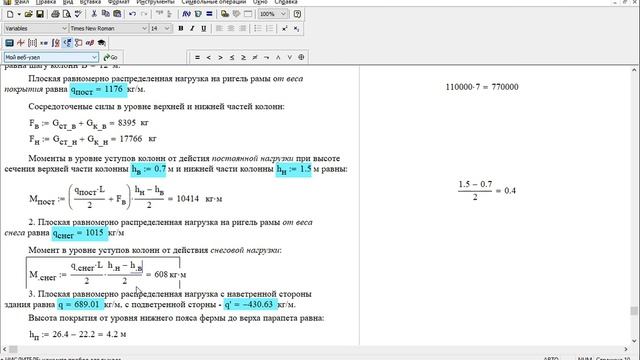Image resolution: width=640 pixels, height=360 pixels.
Task: Open the Calculus palette icon
Action: pyautogui.click(x=56, y=43)
